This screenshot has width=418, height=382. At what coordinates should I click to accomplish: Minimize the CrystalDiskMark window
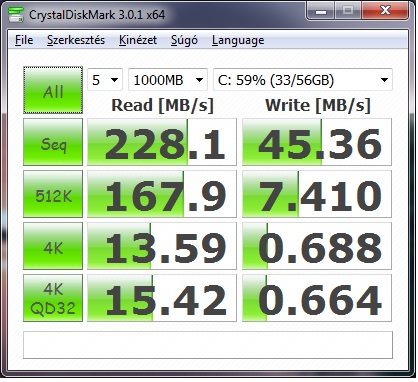[x=321, y=11]
